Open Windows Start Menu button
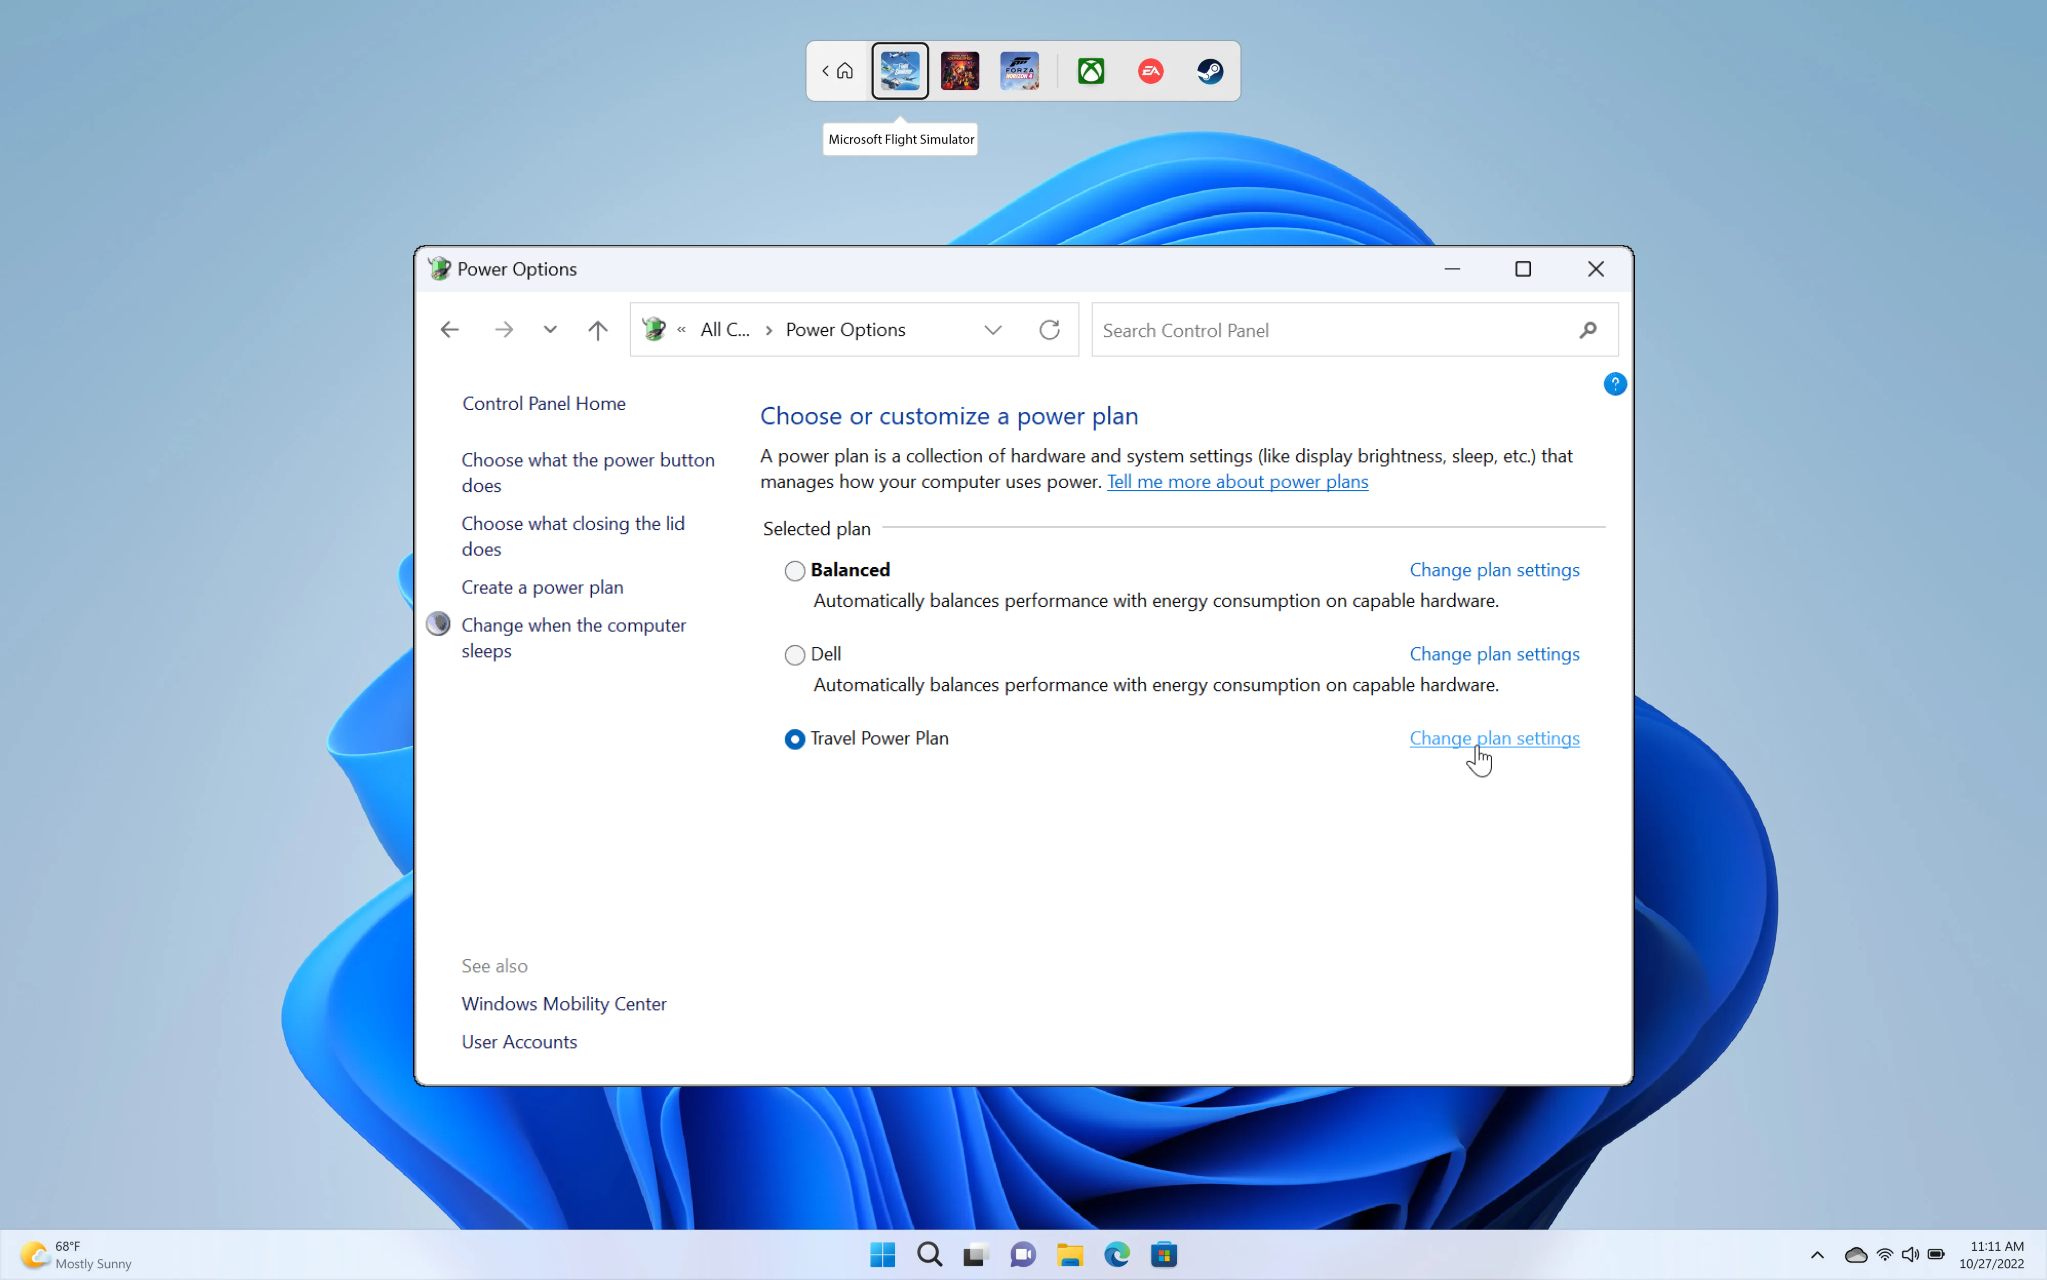2047x1280 pixels. pos(880,1255)
